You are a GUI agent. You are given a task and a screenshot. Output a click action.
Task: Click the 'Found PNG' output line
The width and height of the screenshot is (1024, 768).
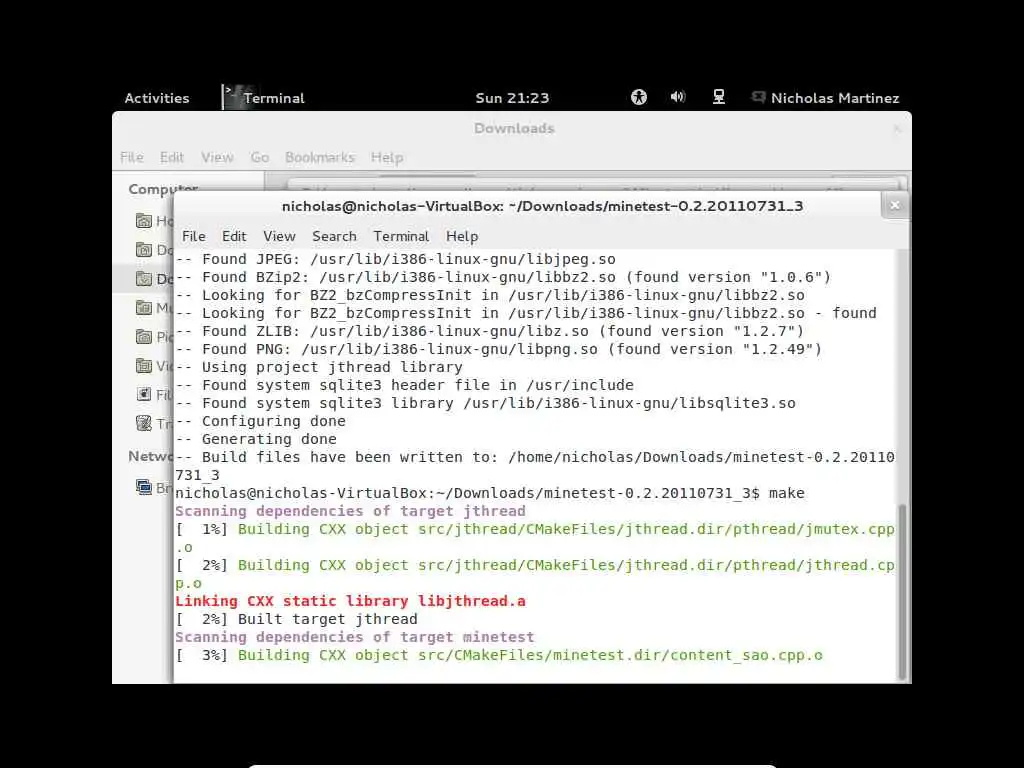[x=499, y=349]
